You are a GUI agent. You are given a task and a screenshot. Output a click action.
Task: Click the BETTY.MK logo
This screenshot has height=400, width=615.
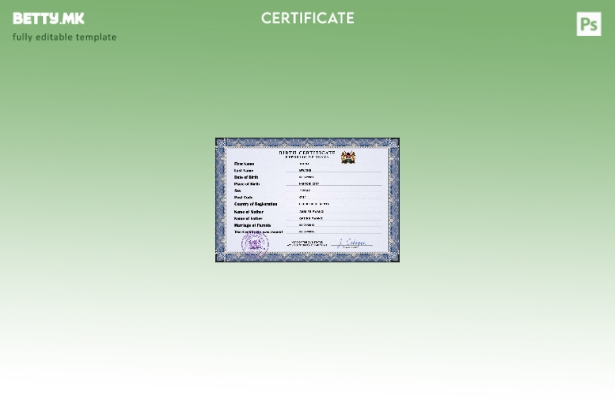(48, 18)
